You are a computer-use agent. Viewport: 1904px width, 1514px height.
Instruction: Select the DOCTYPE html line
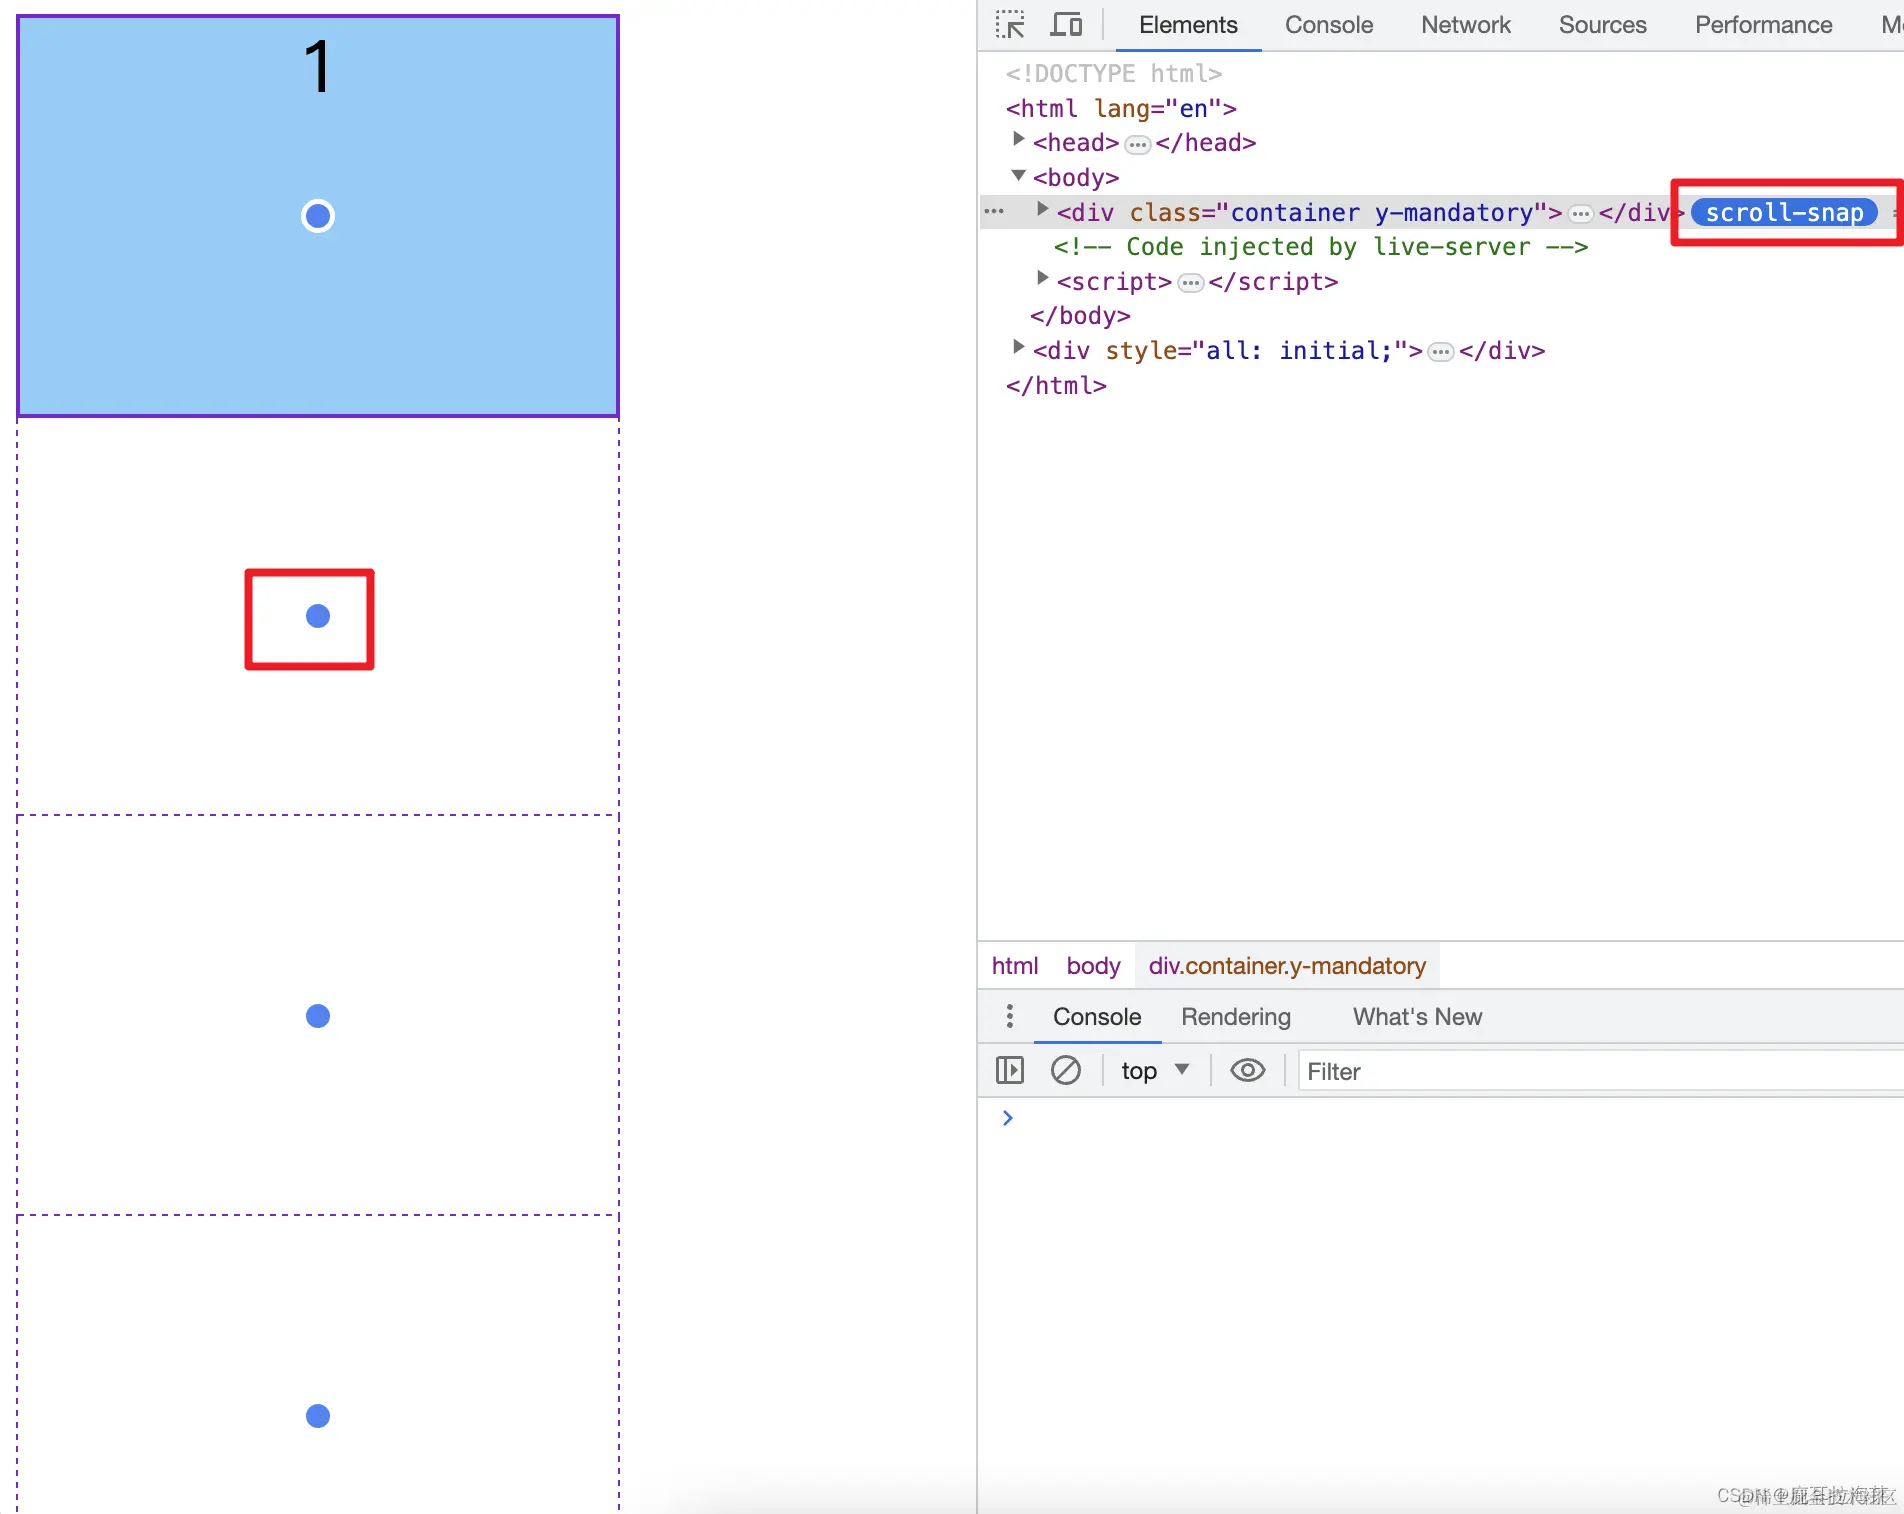point(1113,73)
